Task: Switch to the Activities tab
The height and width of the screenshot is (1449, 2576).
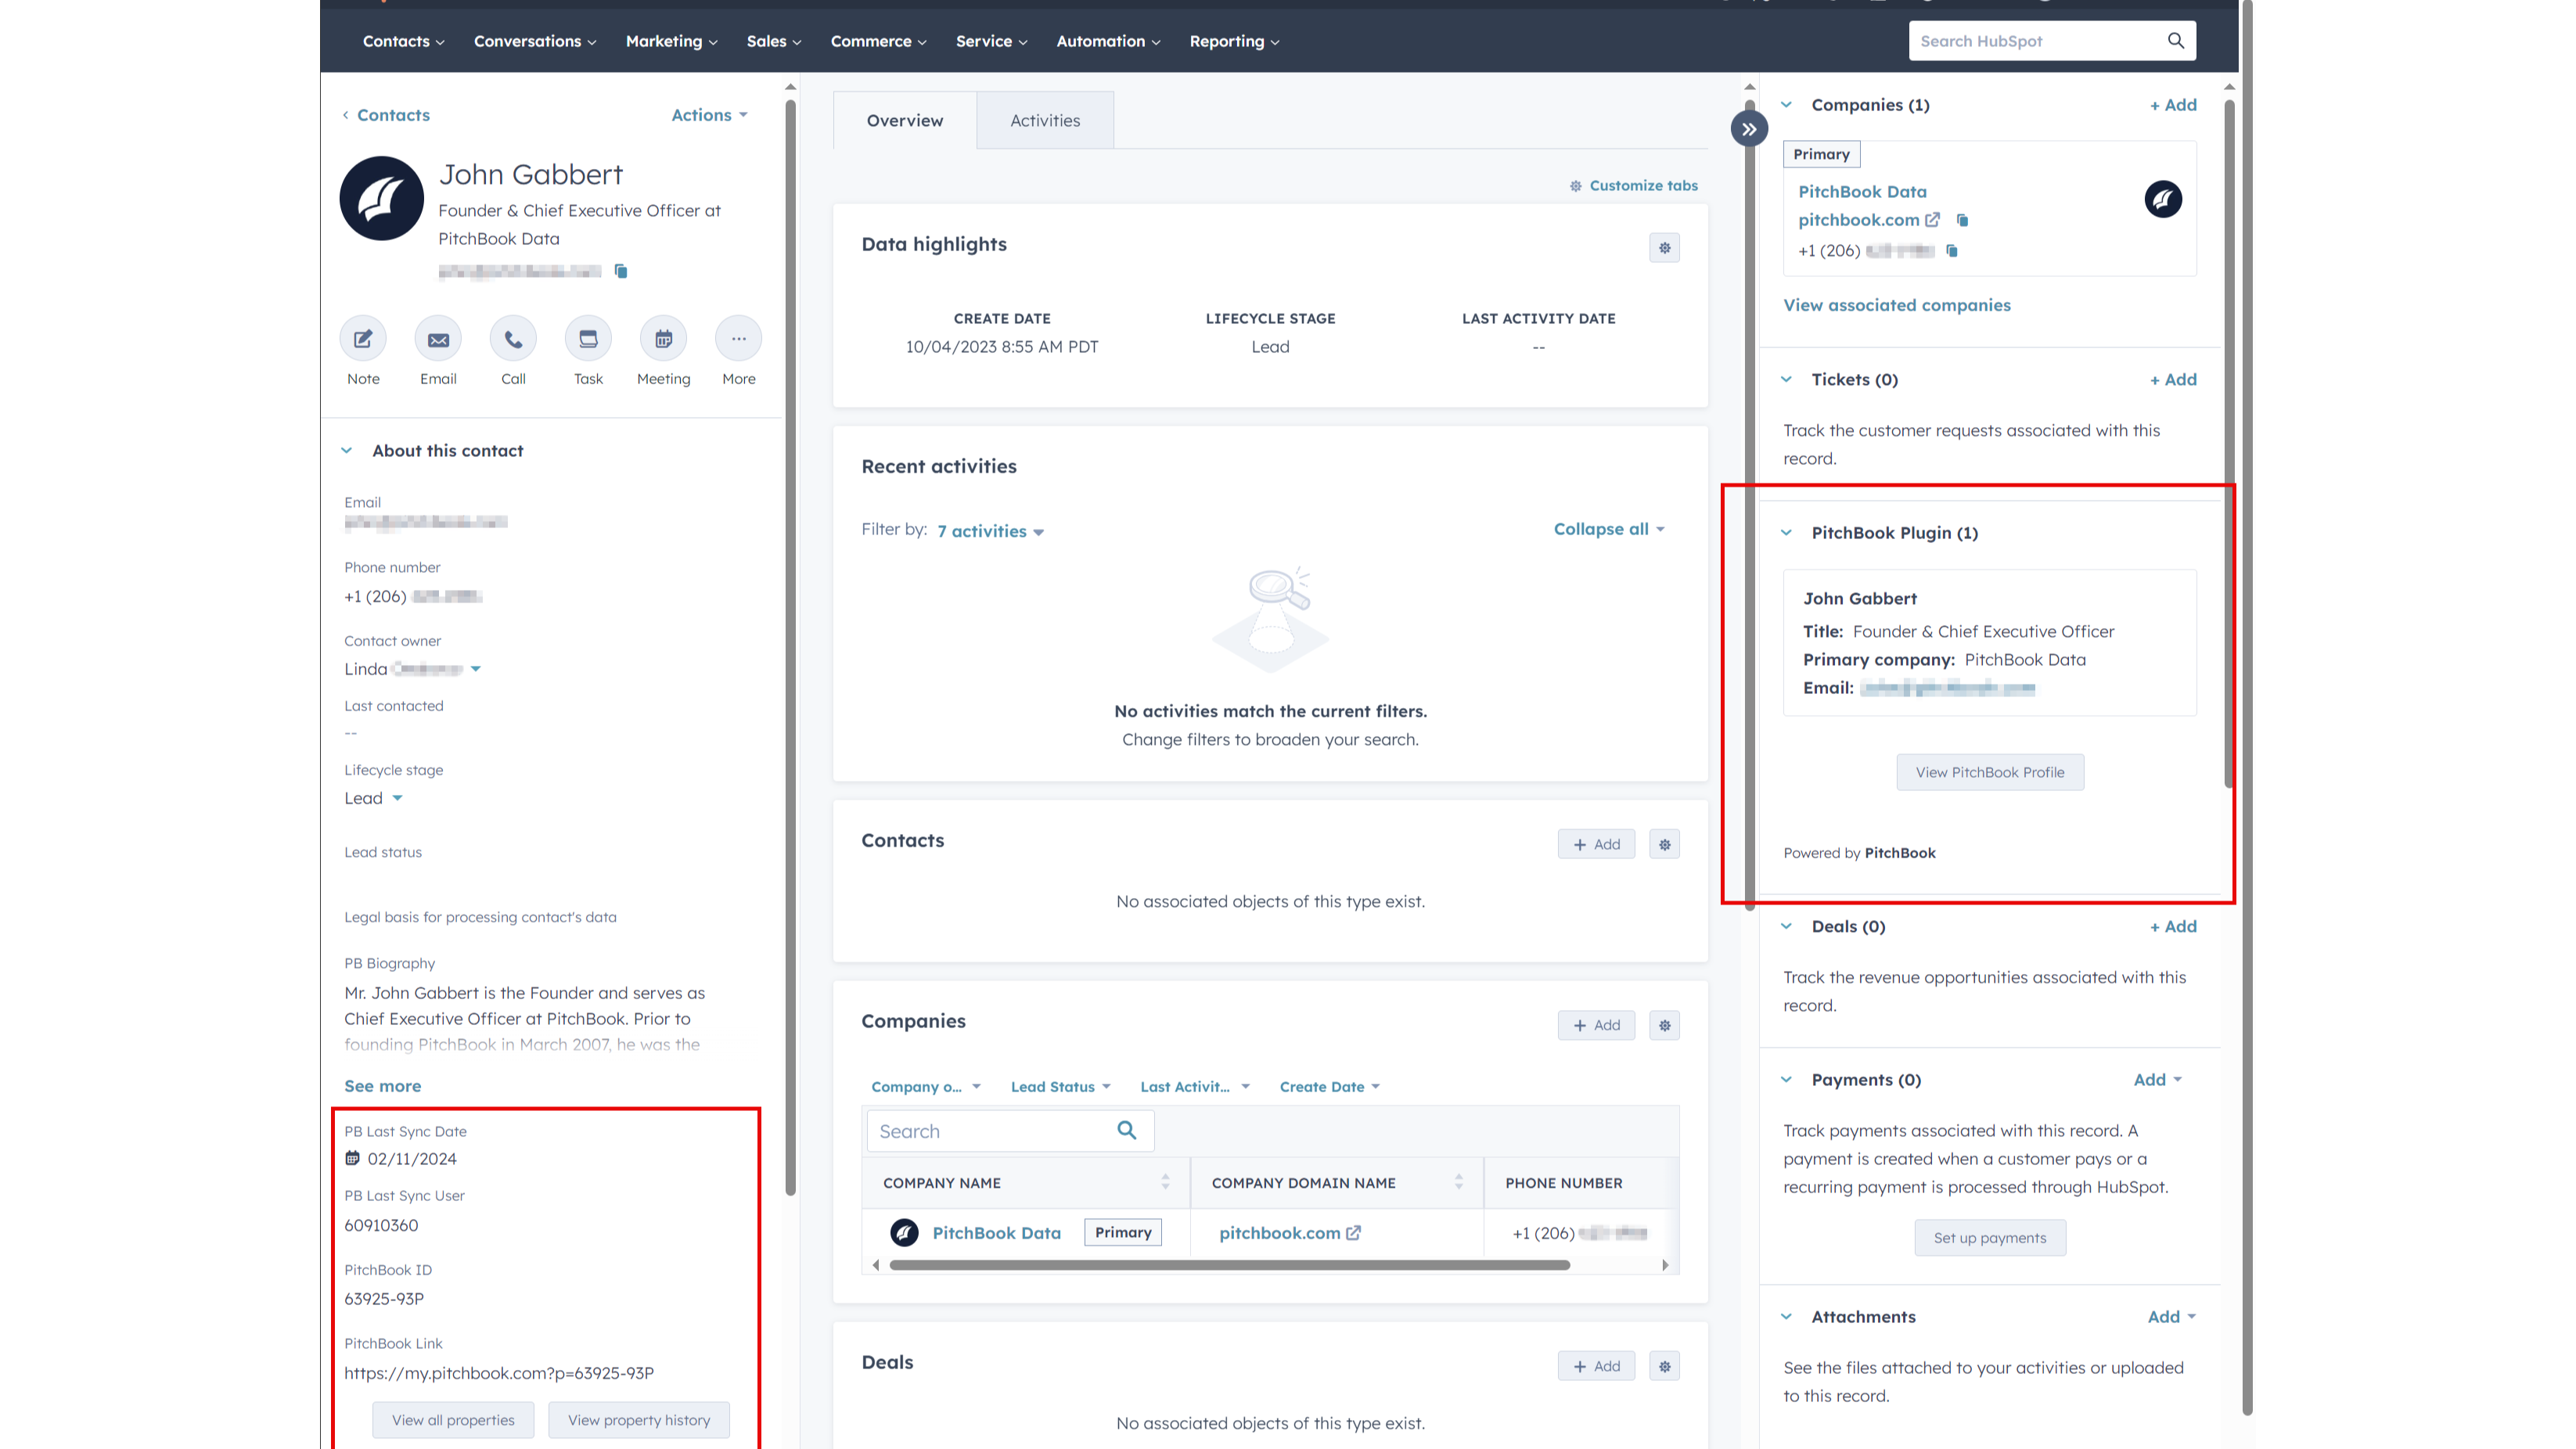Action: [x=1045, y=120]
